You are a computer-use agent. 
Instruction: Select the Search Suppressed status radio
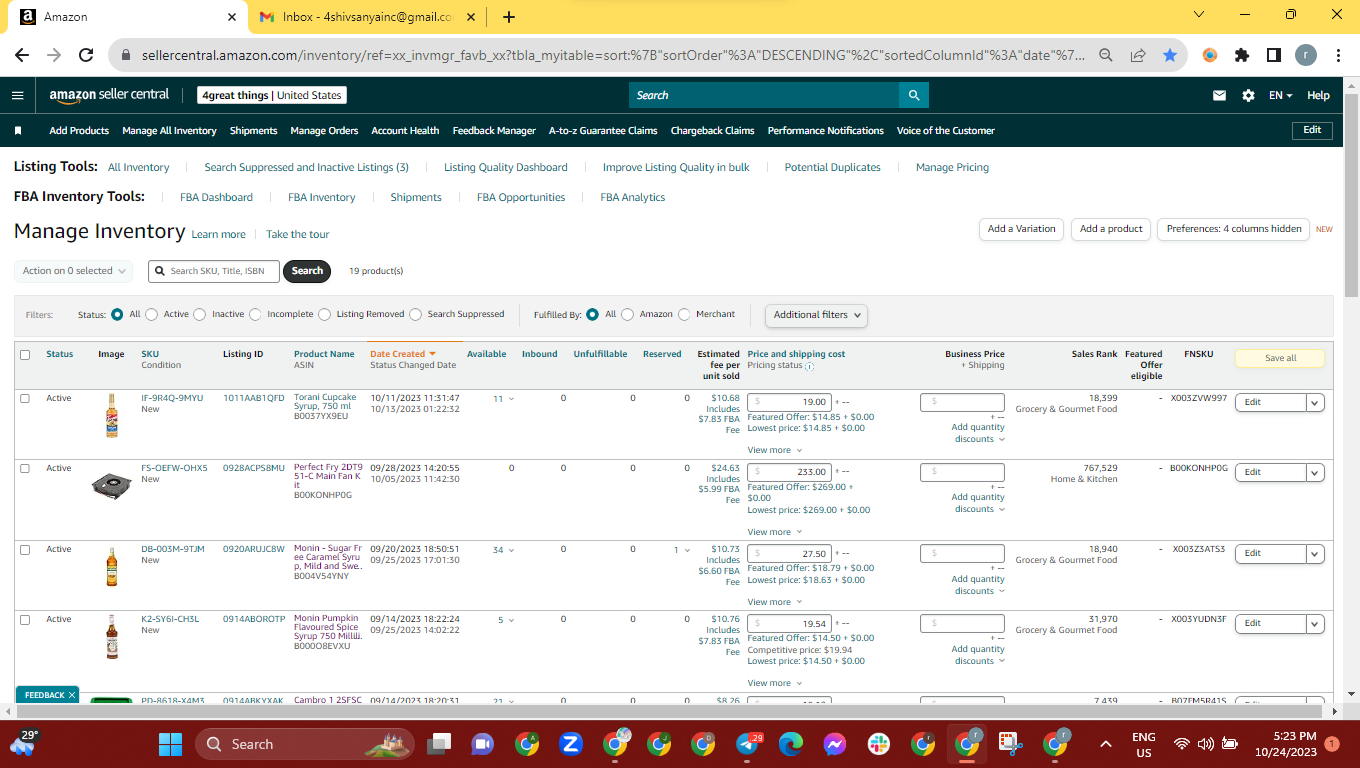coord(415,314)
